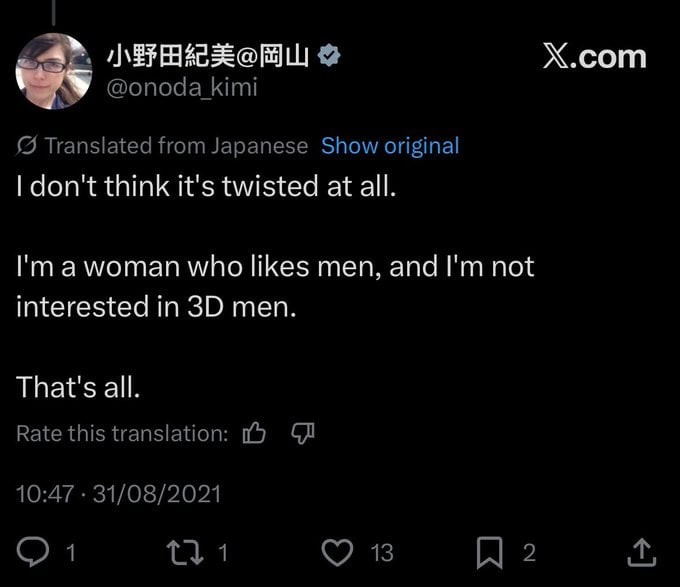Click the bookmark count of 2
The image size is (680, 587).
click(x=529, y=552)
